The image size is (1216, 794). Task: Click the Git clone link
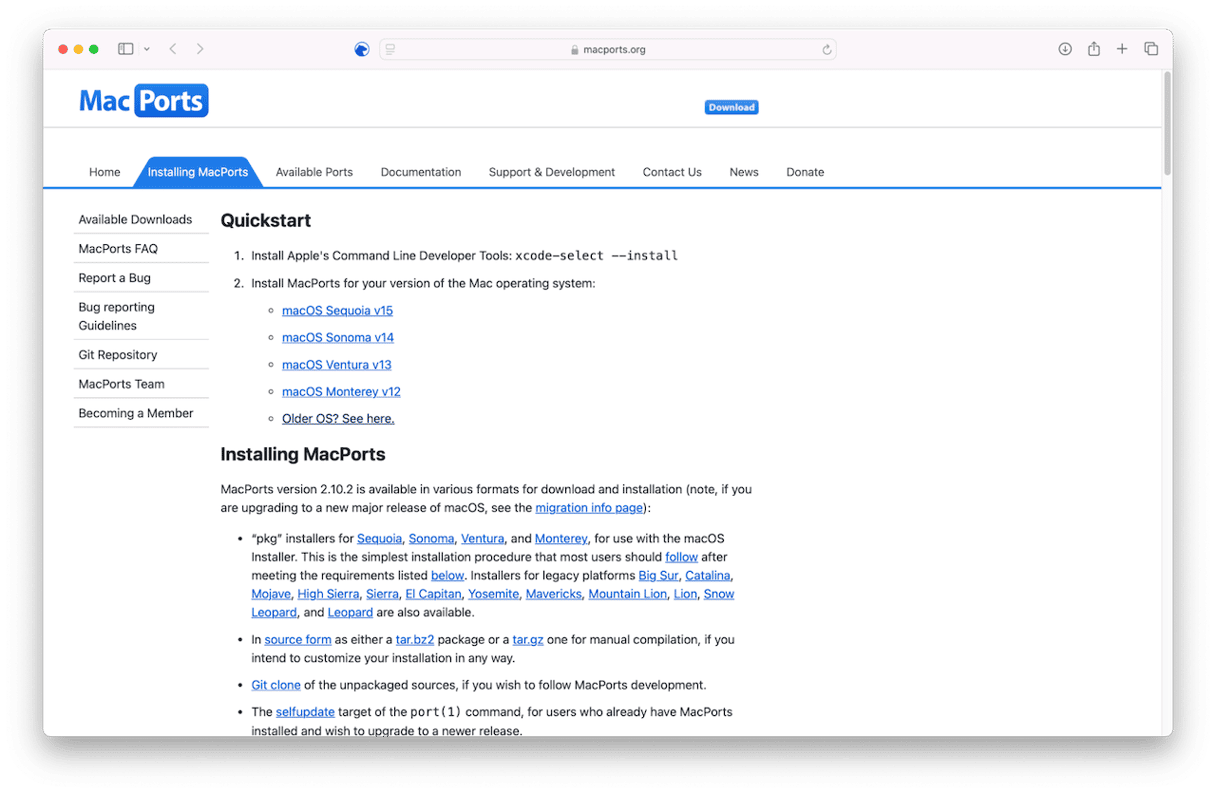click(x=276, y=685)
